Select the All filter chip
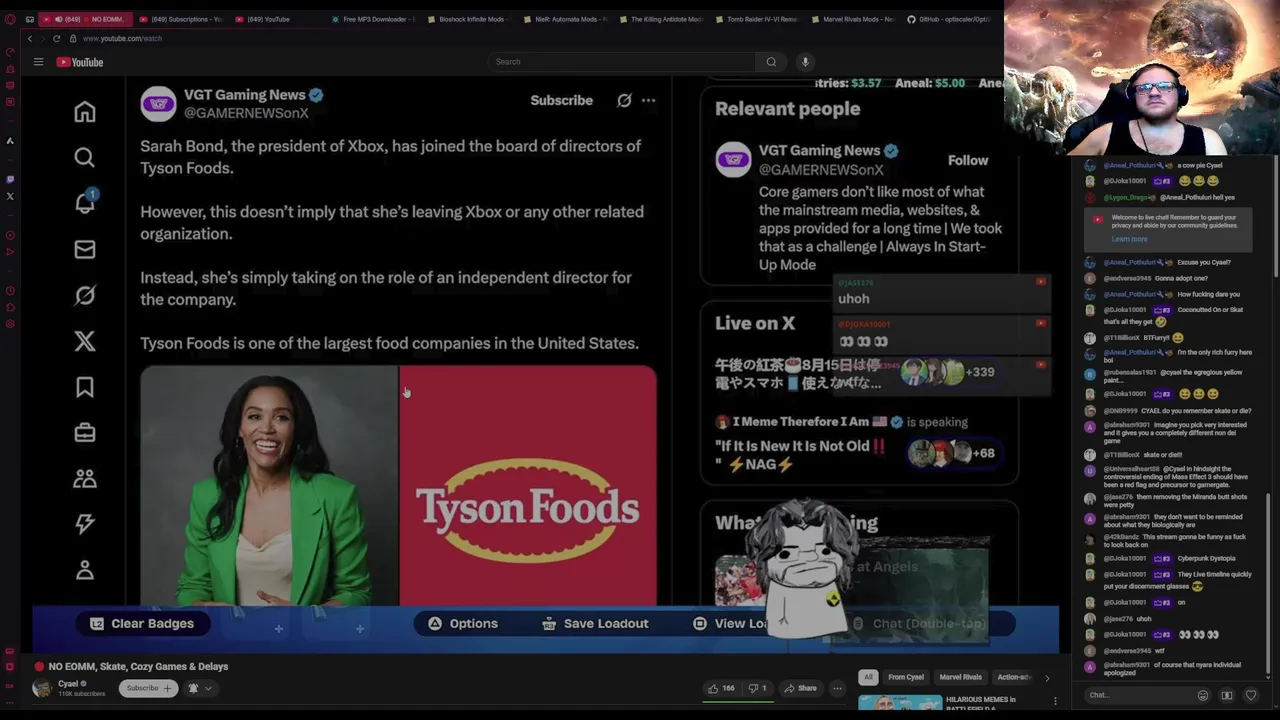 868,677
